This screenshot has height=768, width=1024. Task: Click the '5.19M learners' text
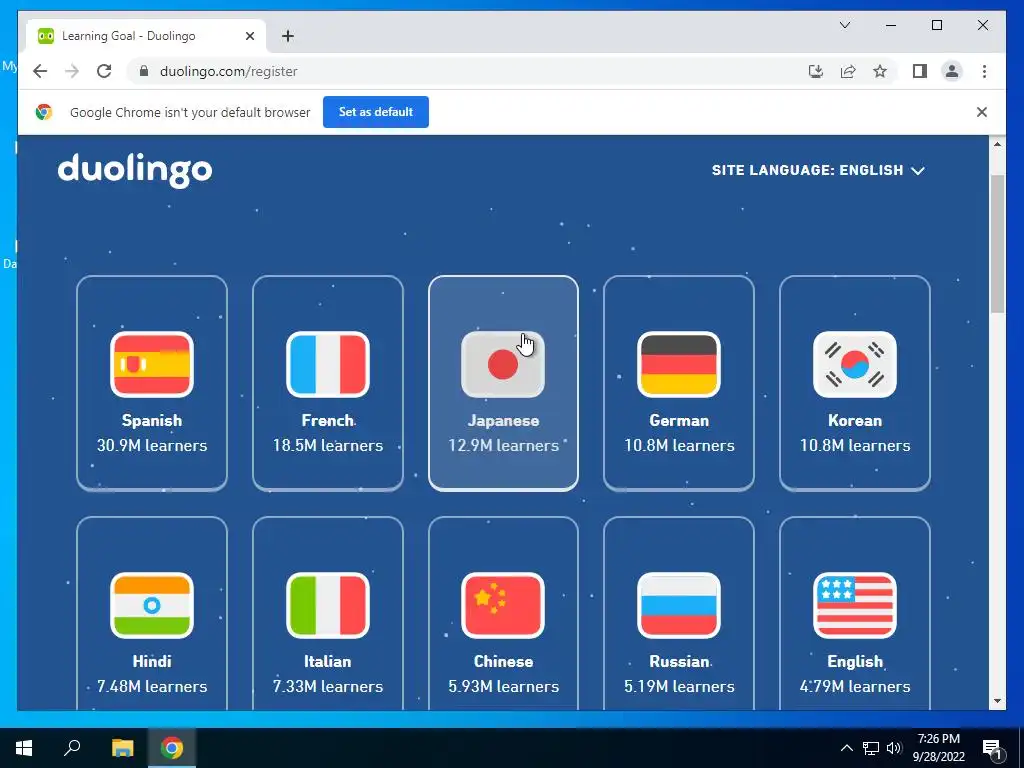click(x=679, y=686)
